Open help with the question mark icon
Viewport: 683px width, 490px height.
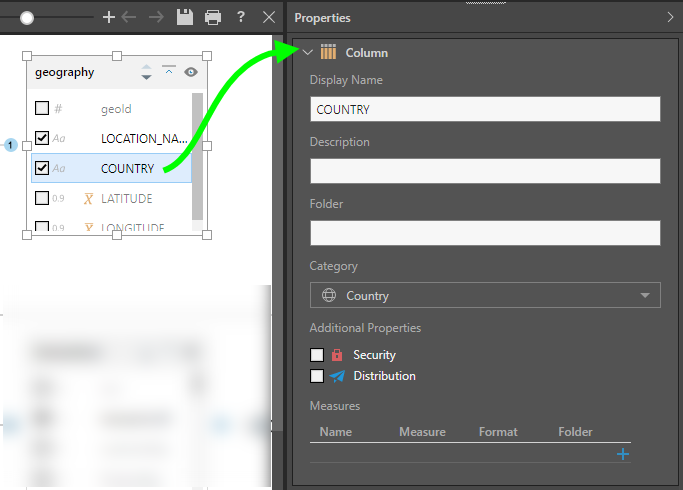(x=241, y=17)
